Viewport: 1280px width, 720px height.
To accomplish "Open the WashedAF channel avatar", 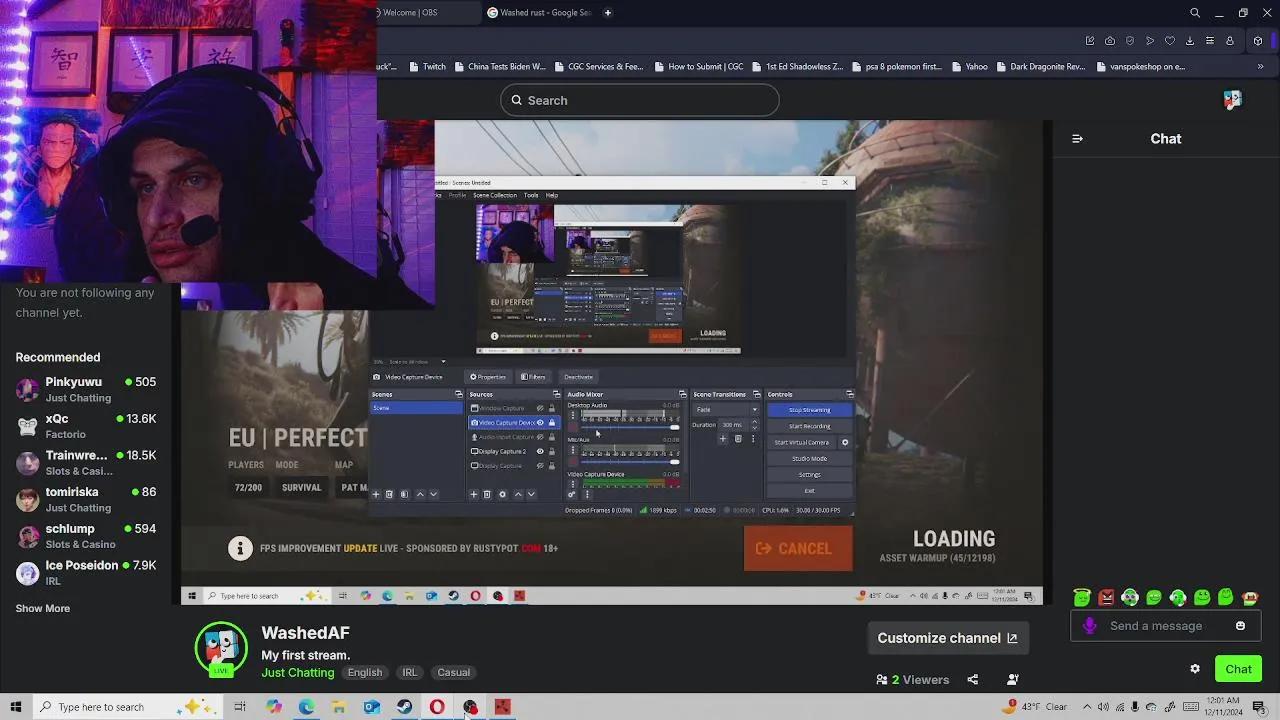I will (x=221, y=648).
